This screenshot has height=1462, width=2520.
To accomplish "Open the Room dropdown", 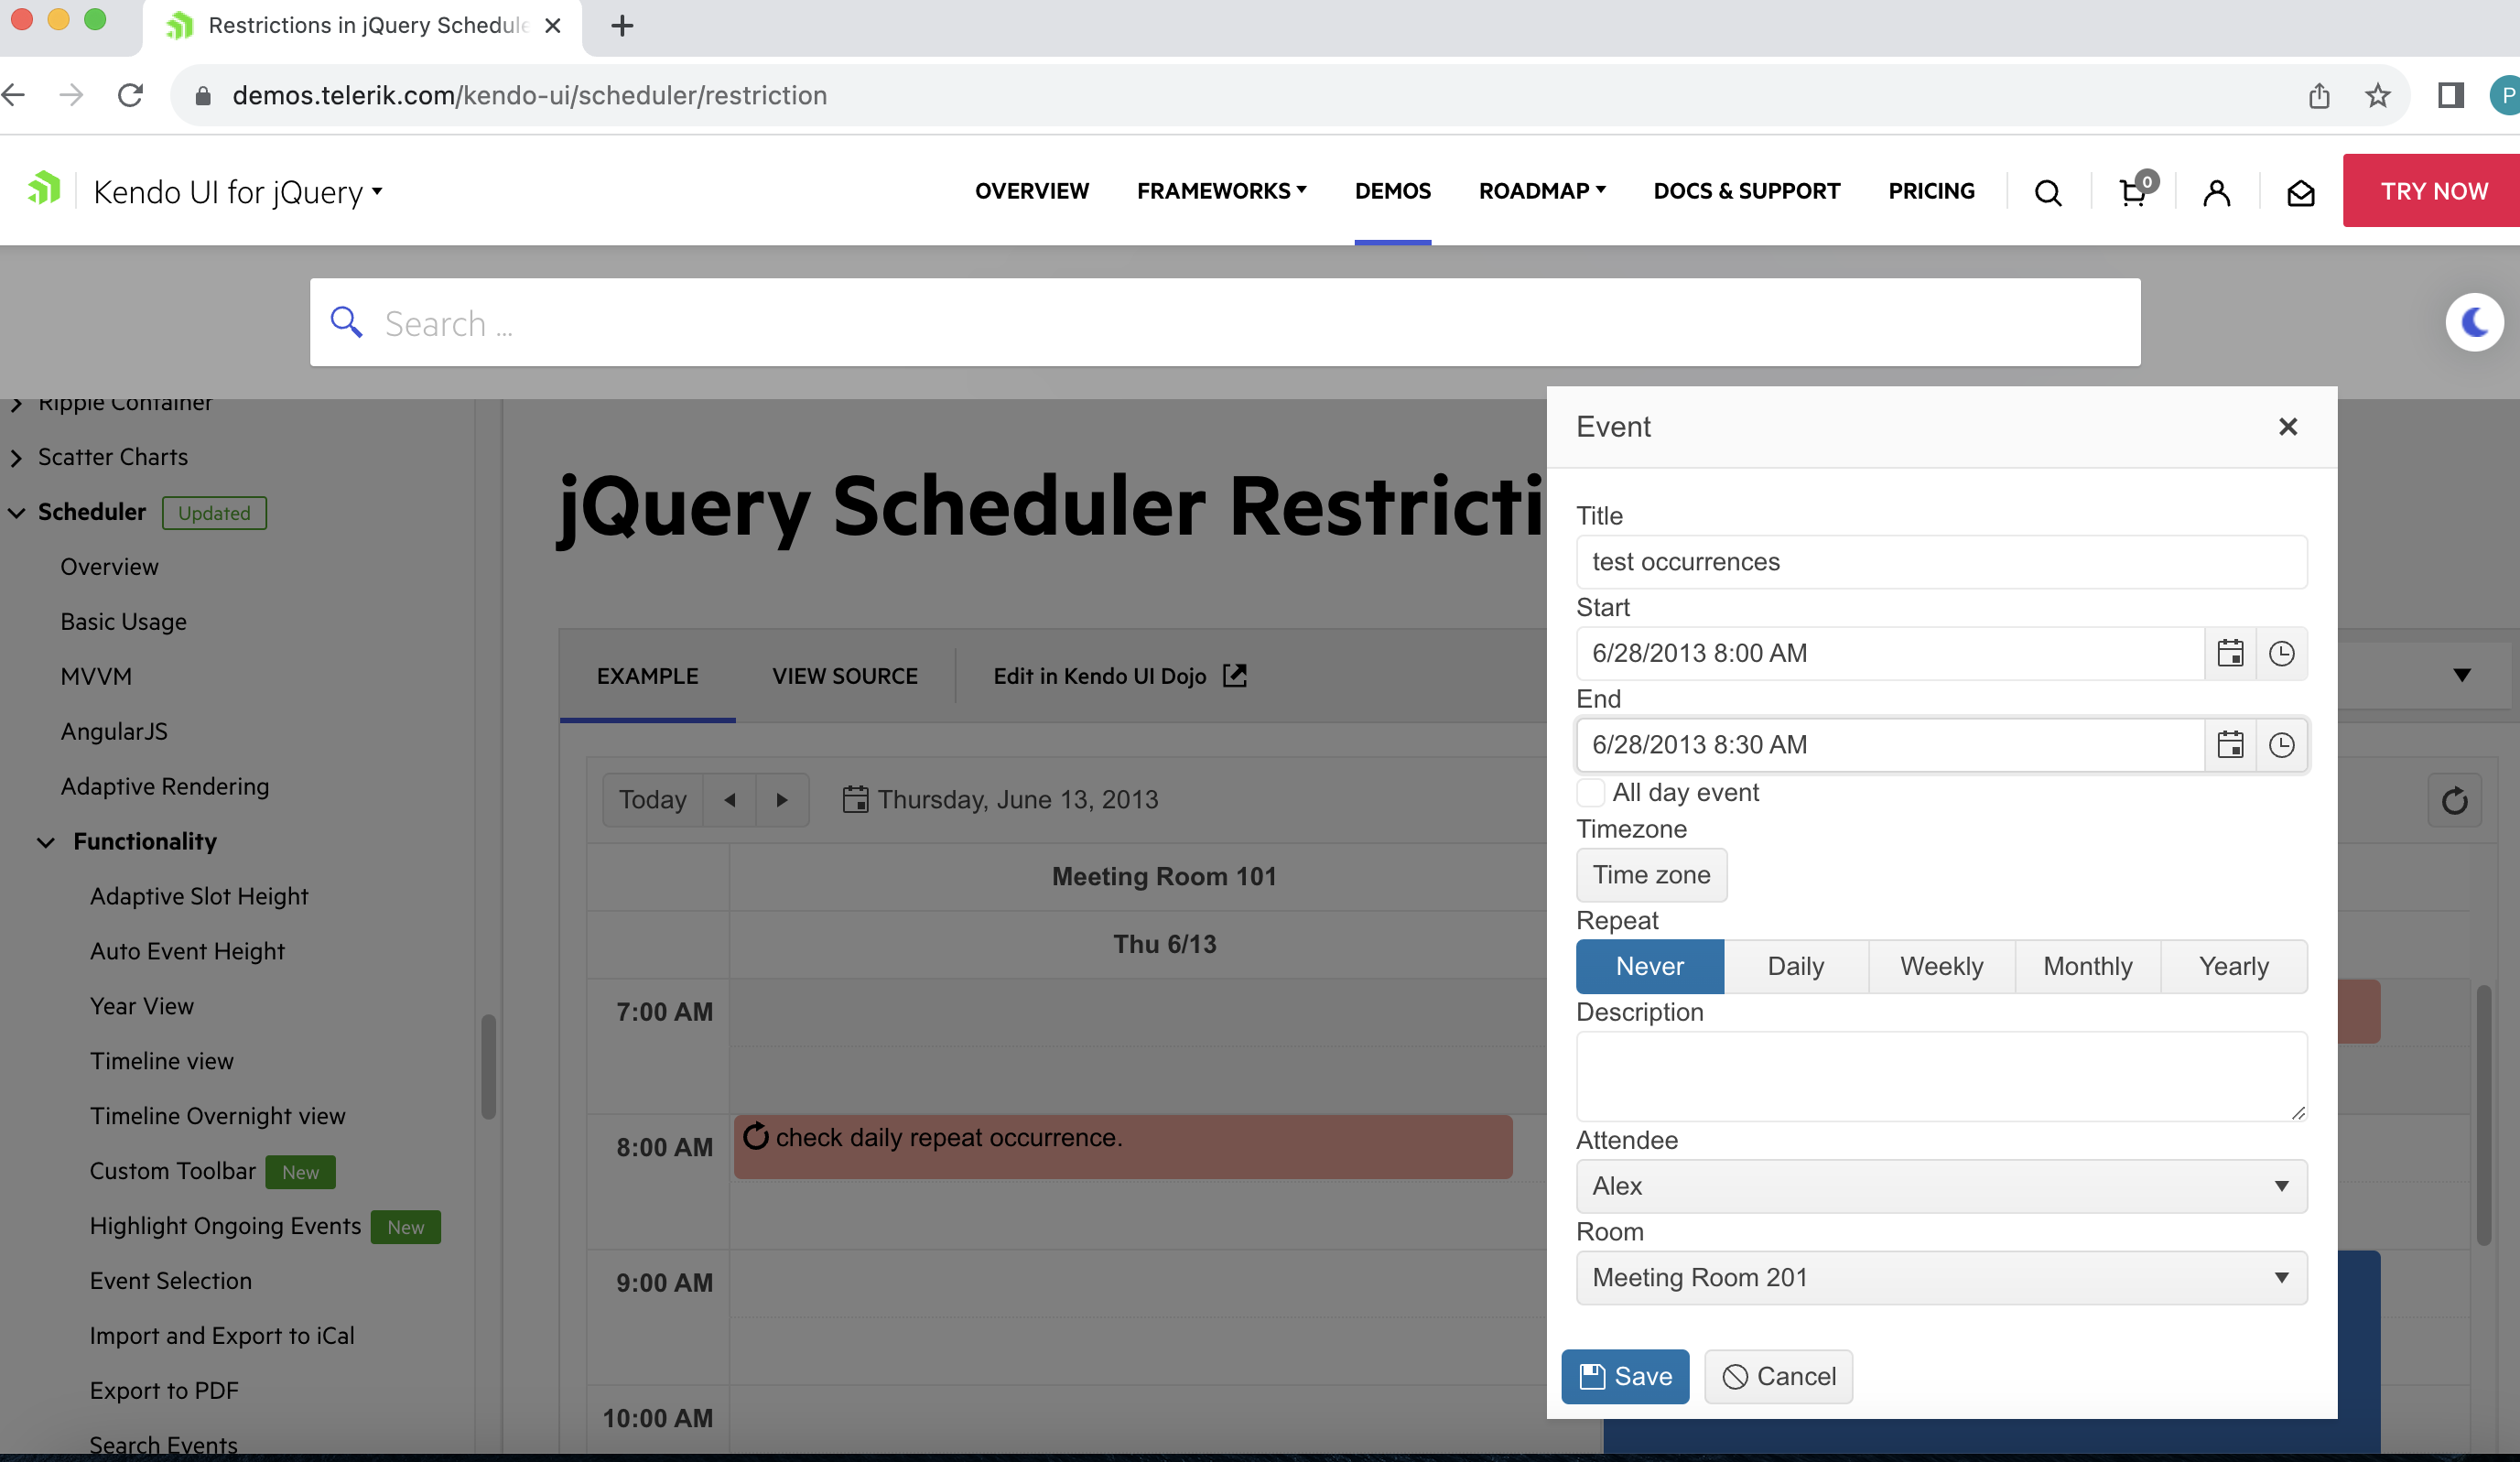I will tap(1941, 1278).
